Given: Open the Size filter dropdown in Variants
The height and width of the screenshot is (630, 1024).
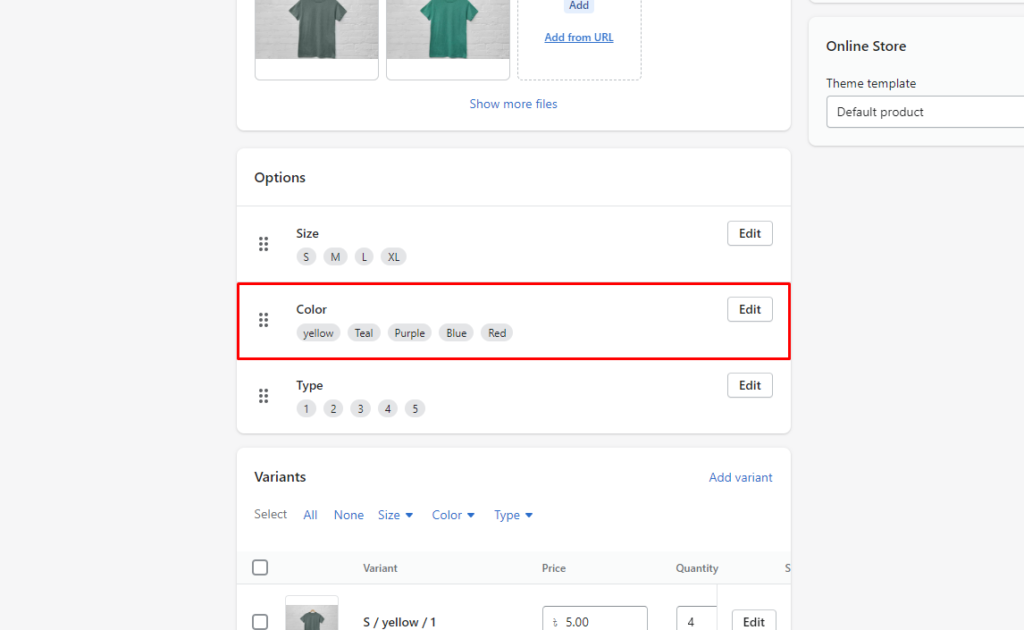Looking at the screenshot, I should 395,514.
